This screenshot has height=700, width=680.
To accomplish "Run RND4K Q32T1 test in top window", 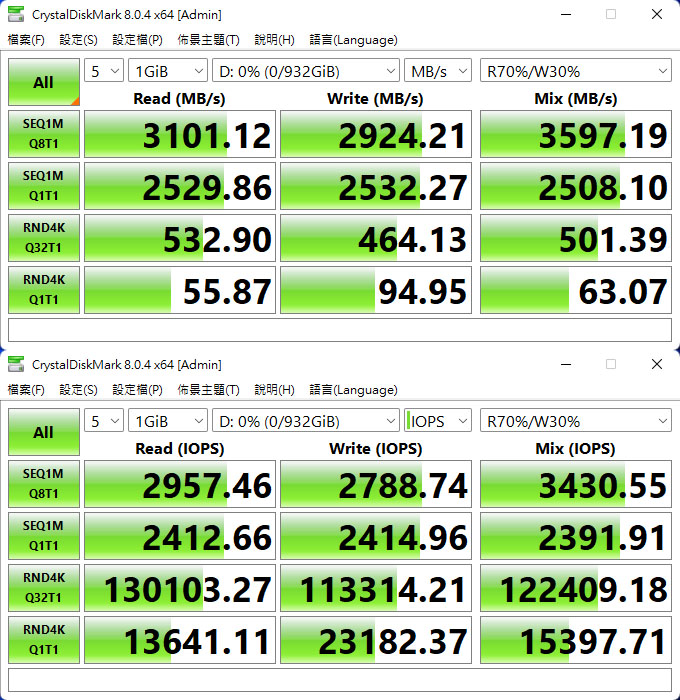I will point(44,238).
